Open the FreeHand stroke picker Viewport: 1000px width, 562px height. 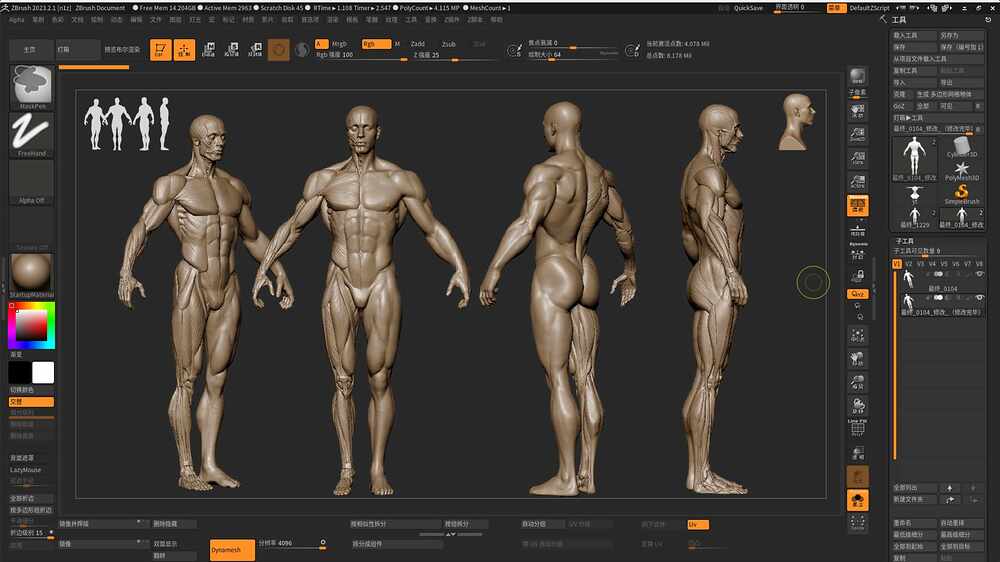point(32,132)
